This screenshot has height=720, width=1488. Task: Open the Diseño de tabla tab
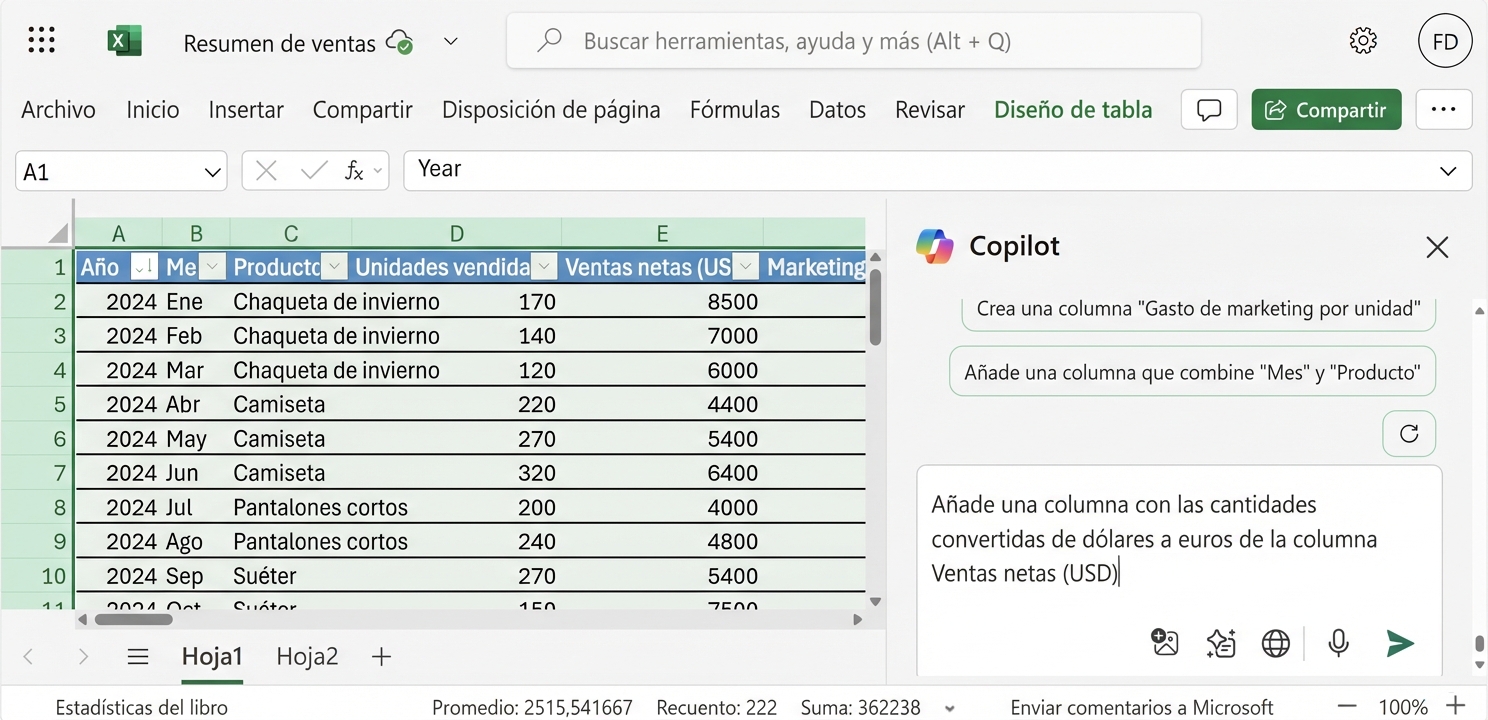(x=1073, y=109)
